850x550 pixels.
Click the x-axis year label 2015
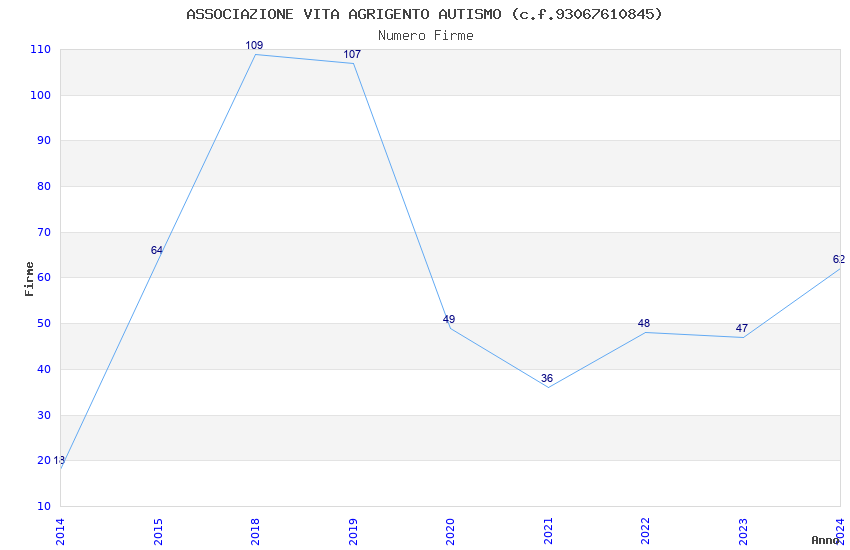click(x=158, y=532)
